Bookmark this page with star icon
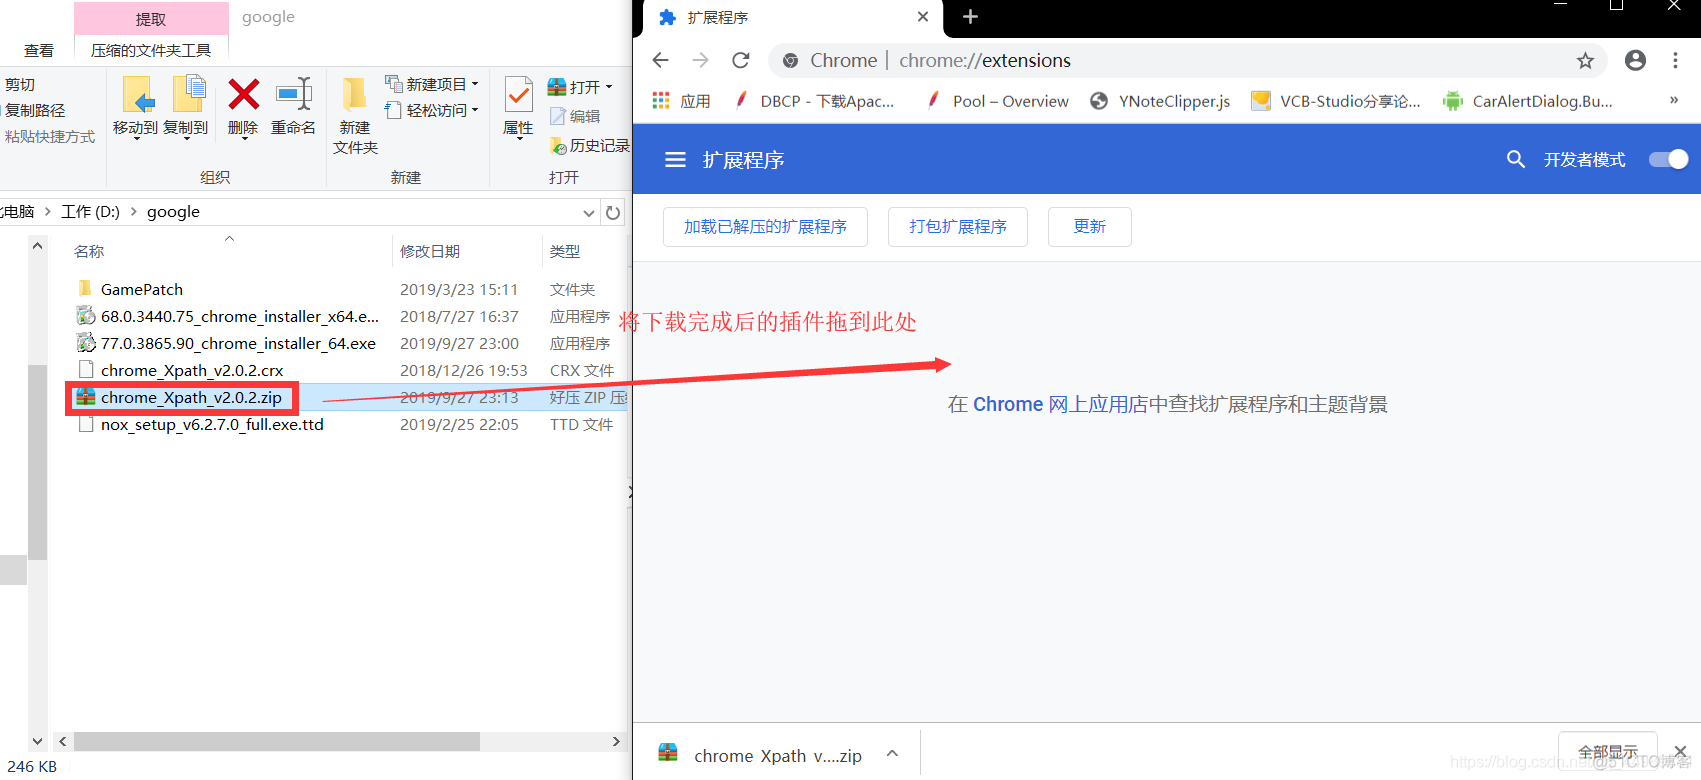This screenshot has height=780, width=1701. click(x=1585, y=60)
